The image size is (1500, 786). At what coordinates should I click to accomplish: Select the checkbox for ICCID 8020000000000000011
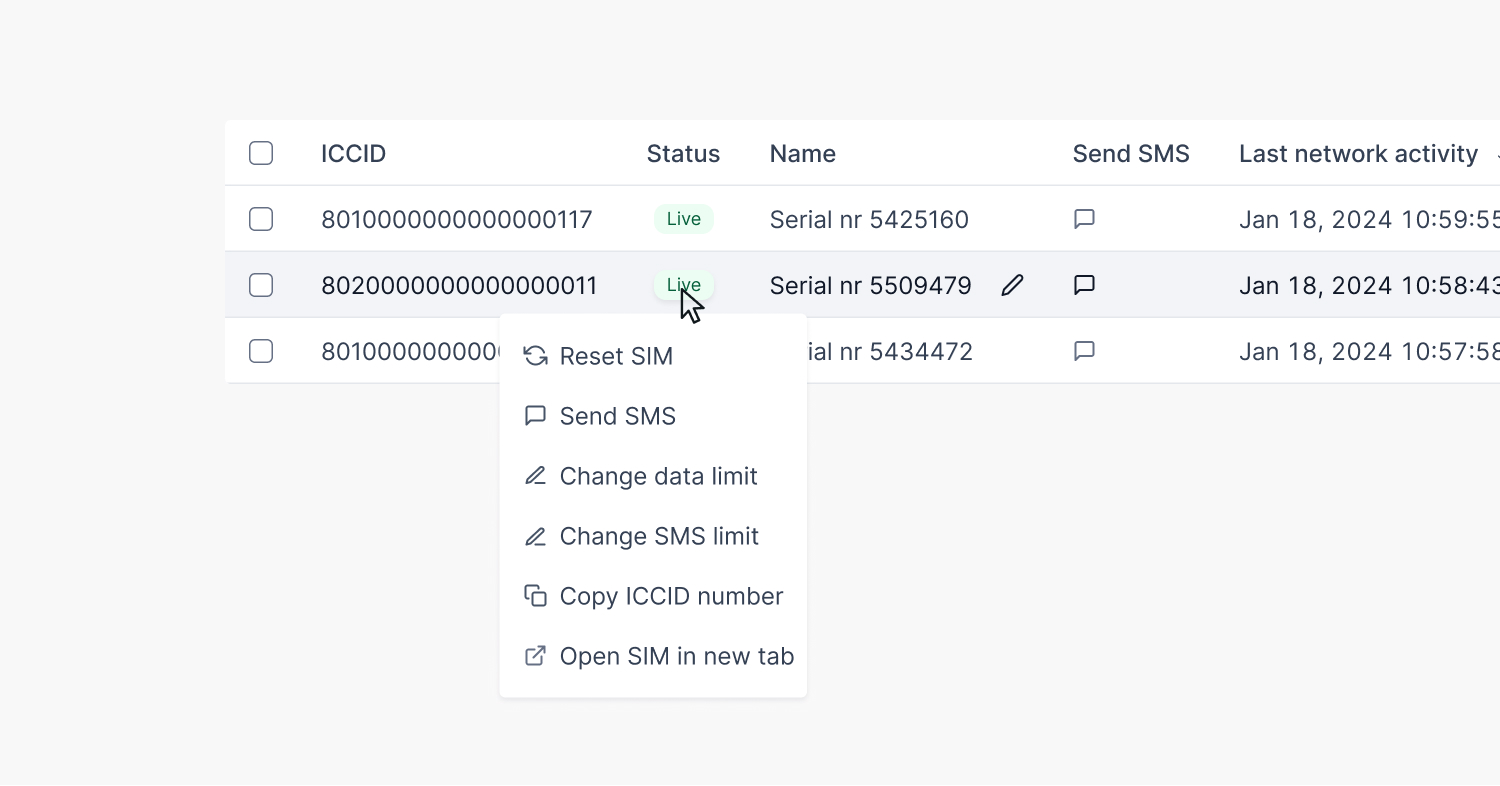tap(261, 286)
